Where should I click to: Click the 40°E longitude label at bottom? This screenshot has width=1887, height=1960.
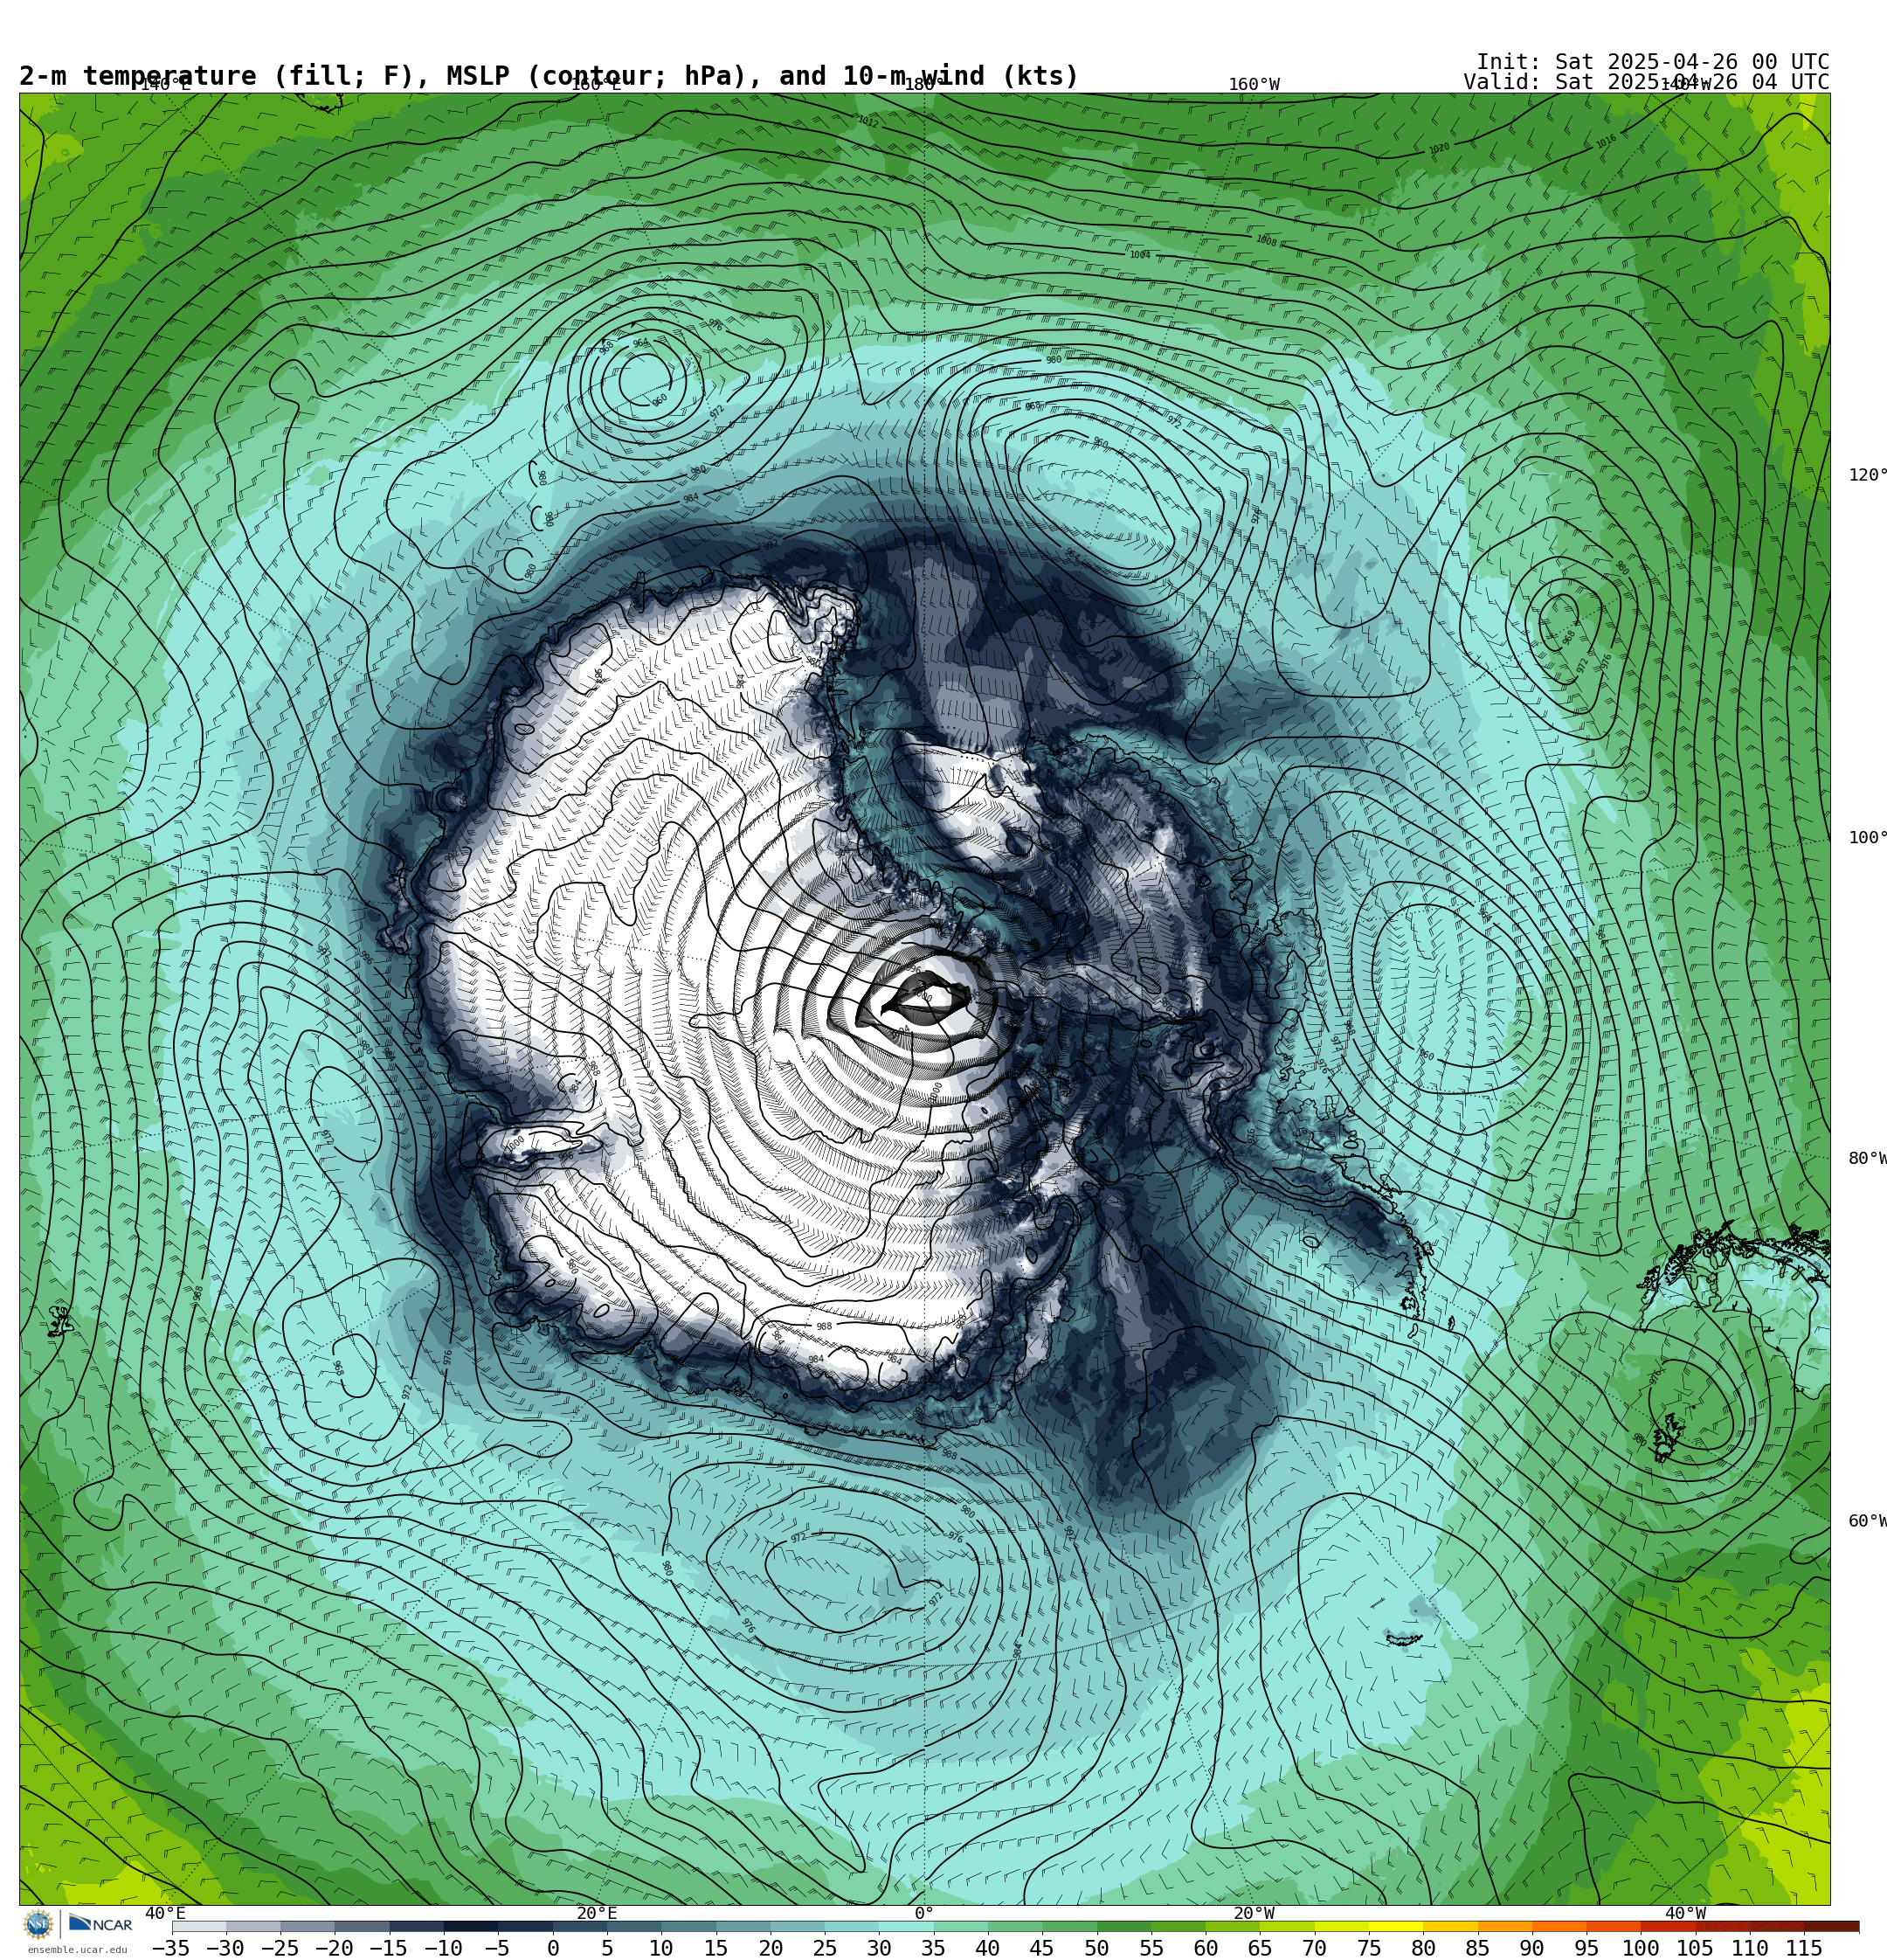click(x=165, y=1913)
